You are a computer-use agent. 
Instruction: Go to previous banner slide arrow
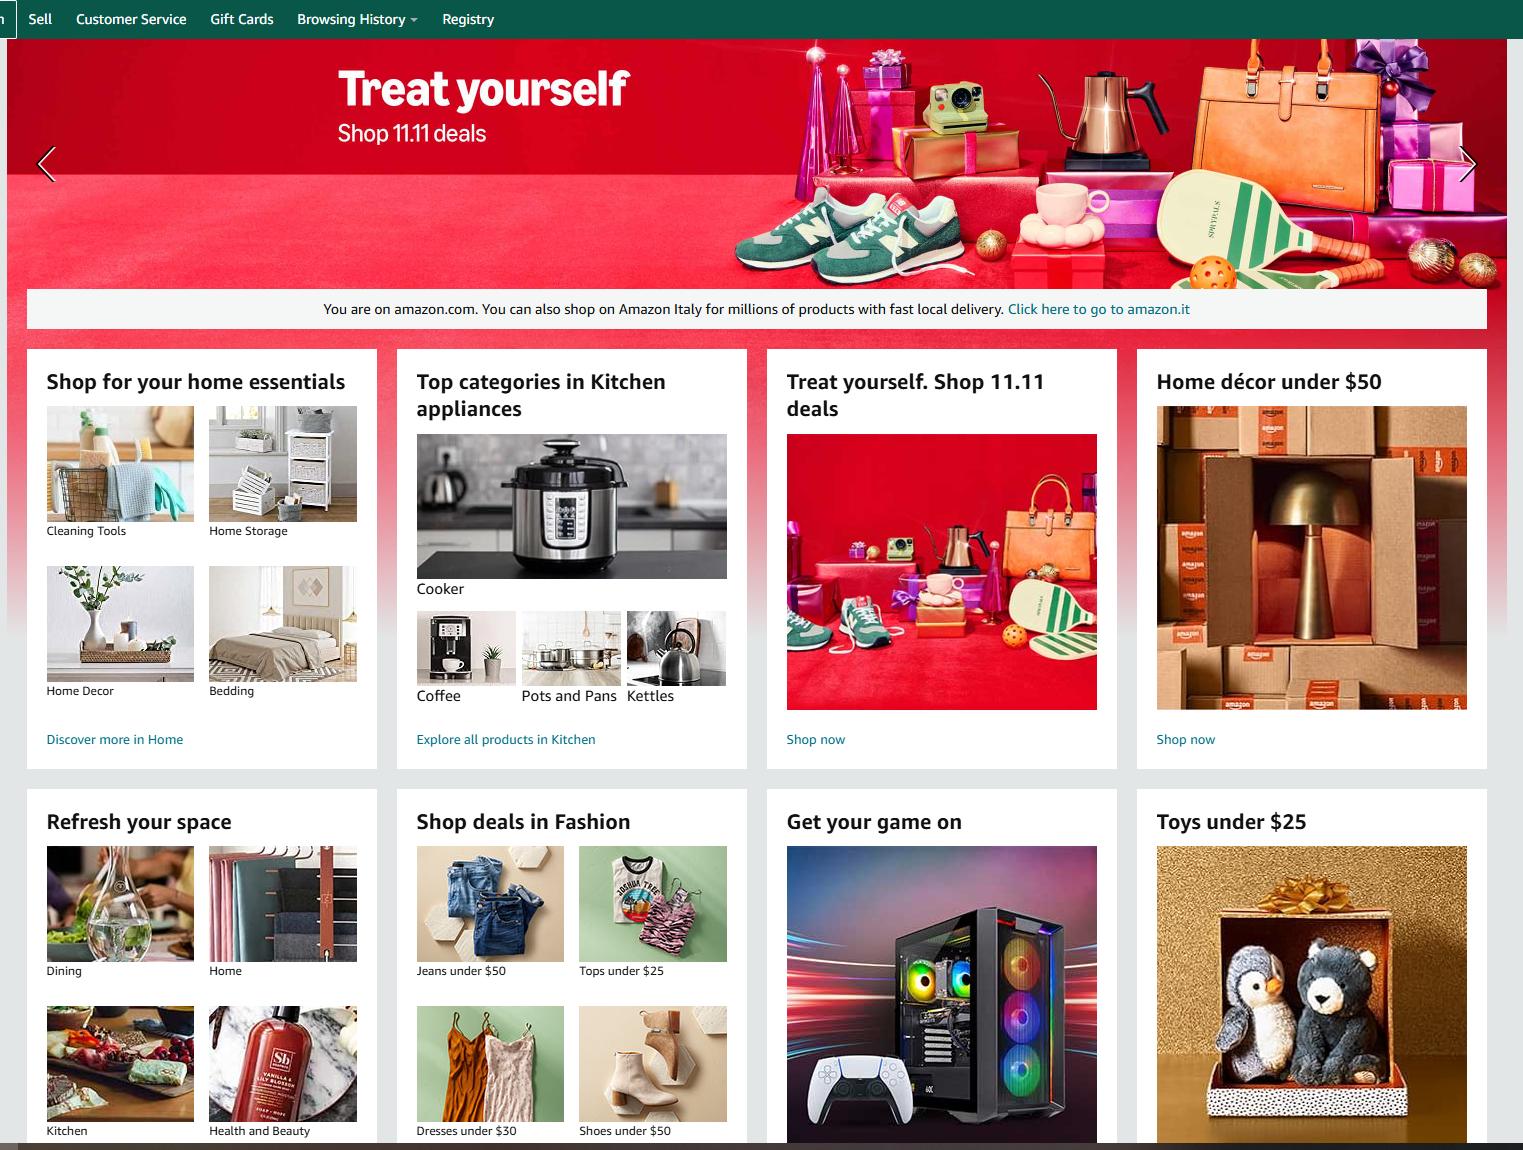click(46, 164)
